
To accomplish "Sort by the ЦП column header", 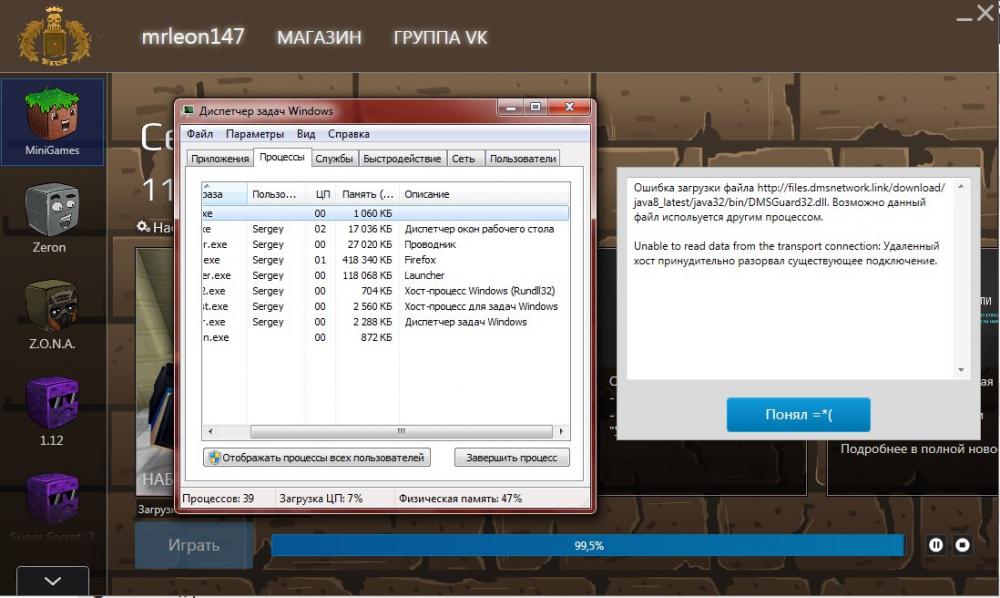I will coord(320,194).
